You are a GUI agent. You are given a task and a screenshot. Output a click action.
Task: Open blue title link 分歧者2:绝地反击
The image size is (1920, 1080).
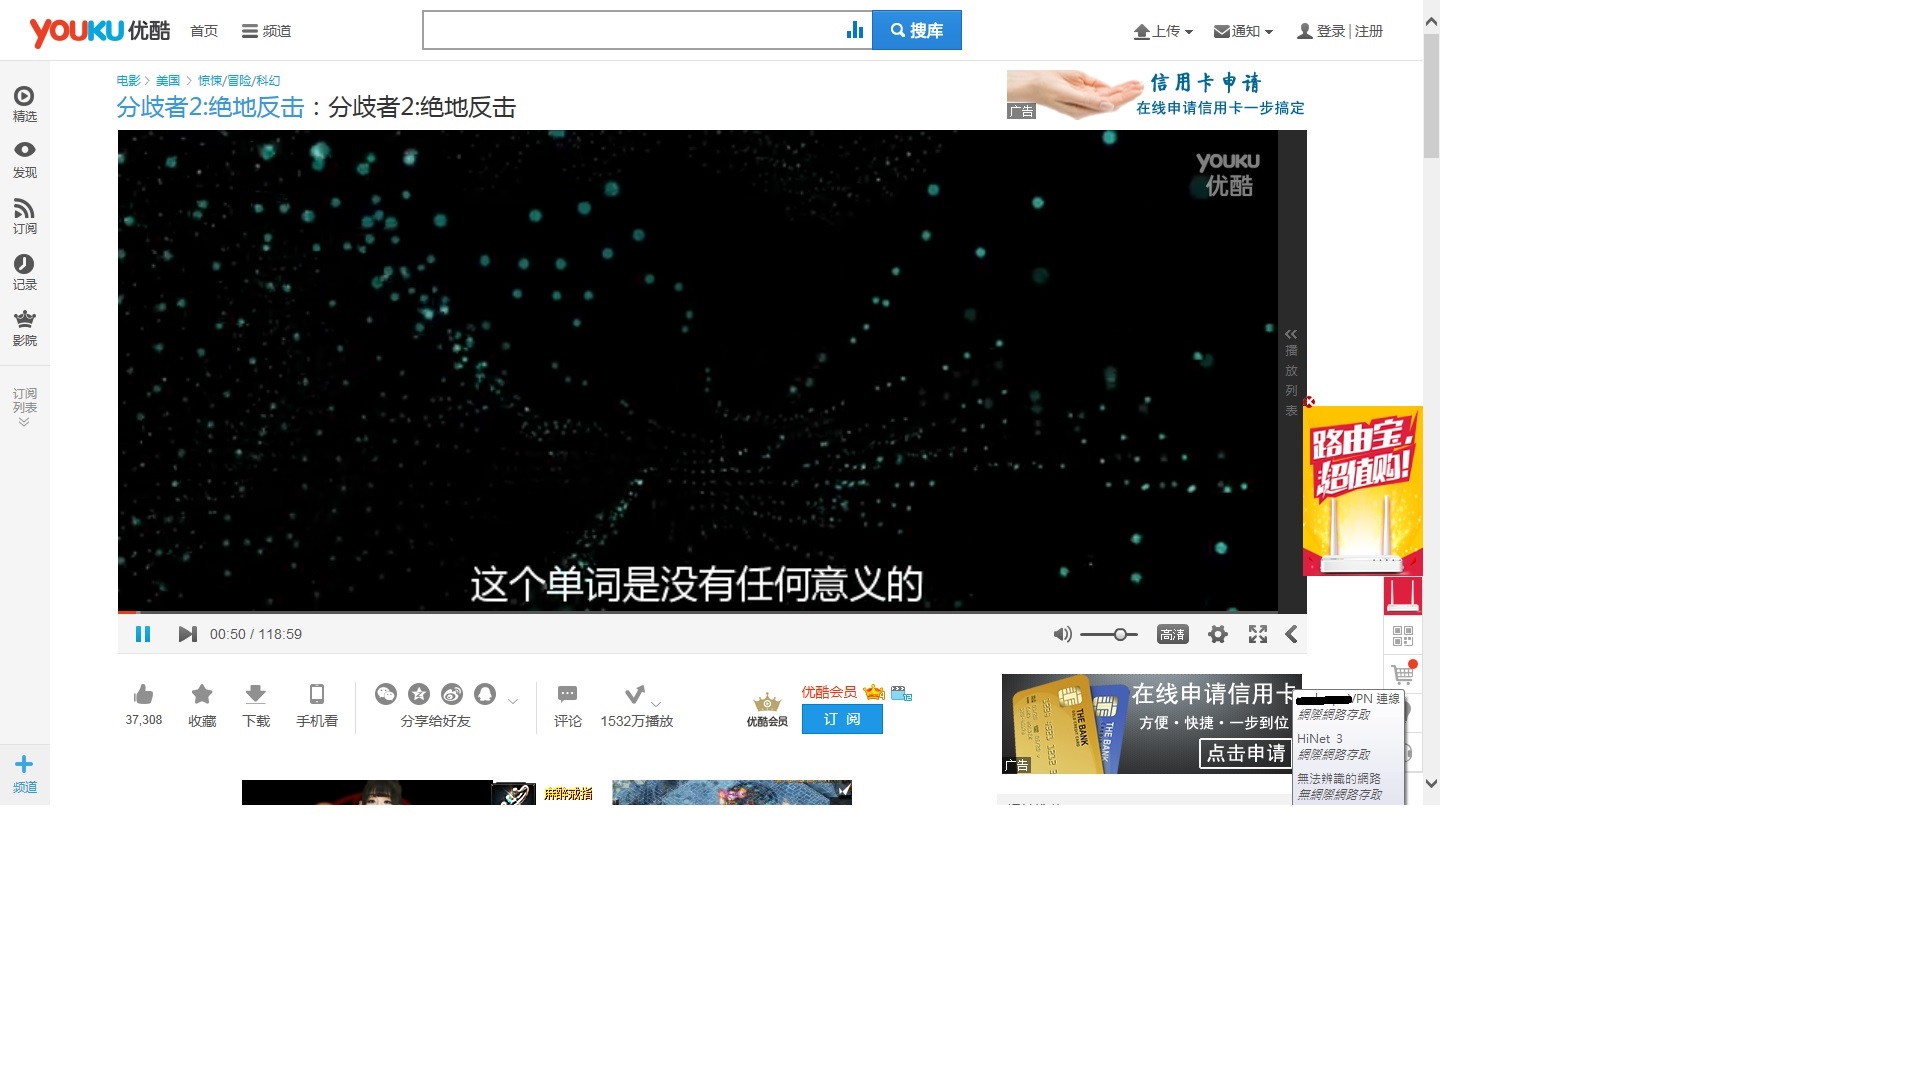(210, 107)
